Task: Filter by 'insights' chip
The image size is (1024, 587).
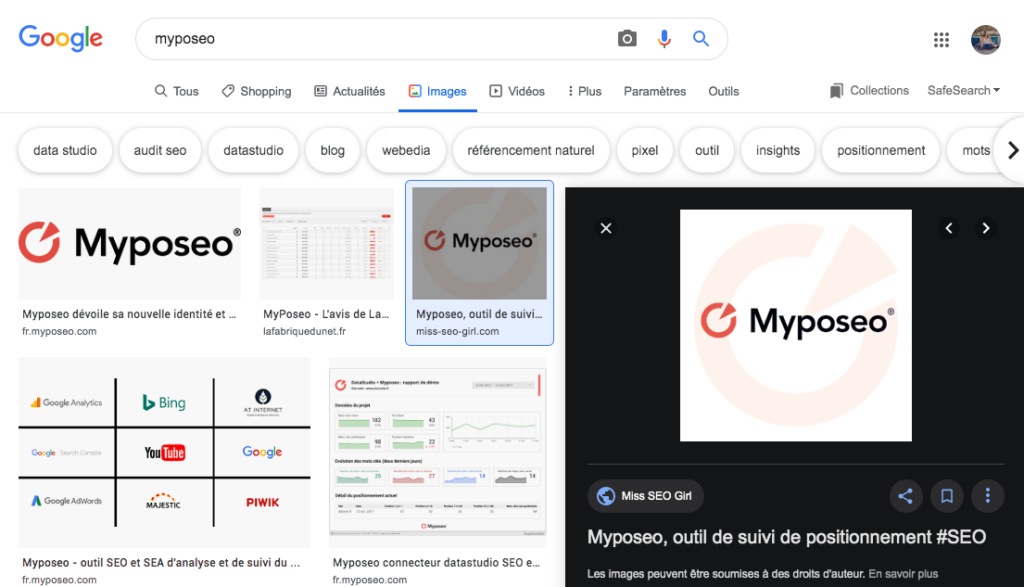Action: 778,150
